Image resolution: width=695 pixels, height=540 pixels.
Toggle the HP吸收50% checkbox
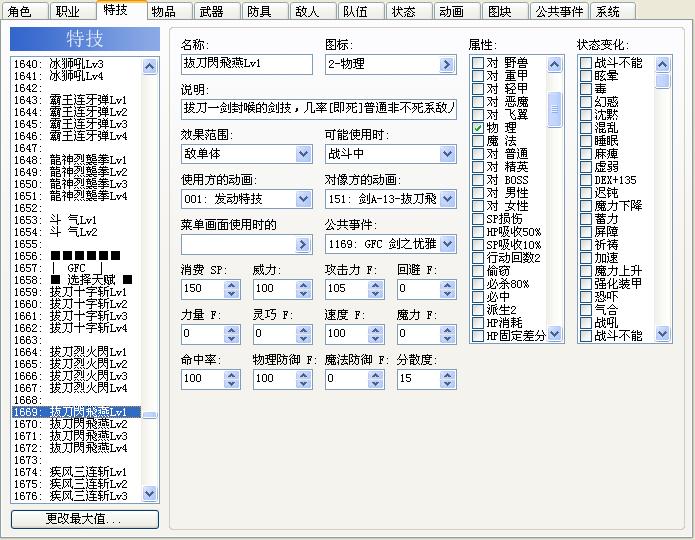pyautogui.click(x=478, y=232)
